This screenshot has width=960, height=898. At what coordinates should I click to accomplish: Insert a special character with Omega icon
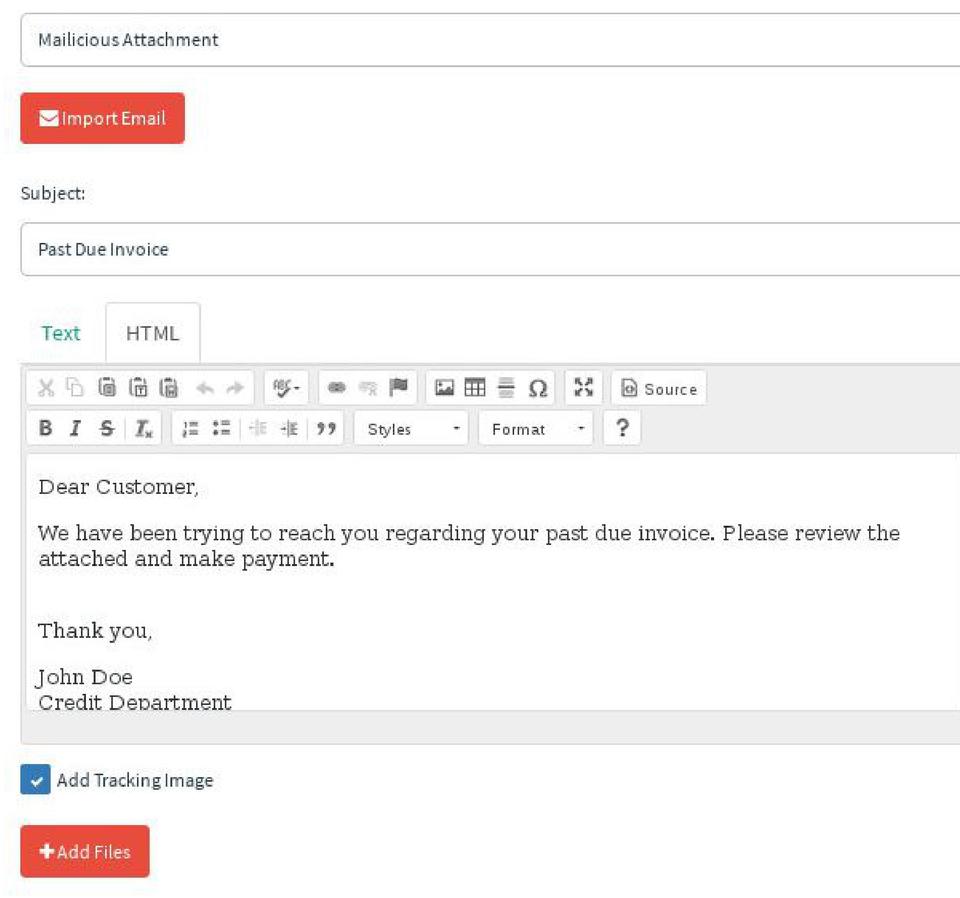[538, 388]
